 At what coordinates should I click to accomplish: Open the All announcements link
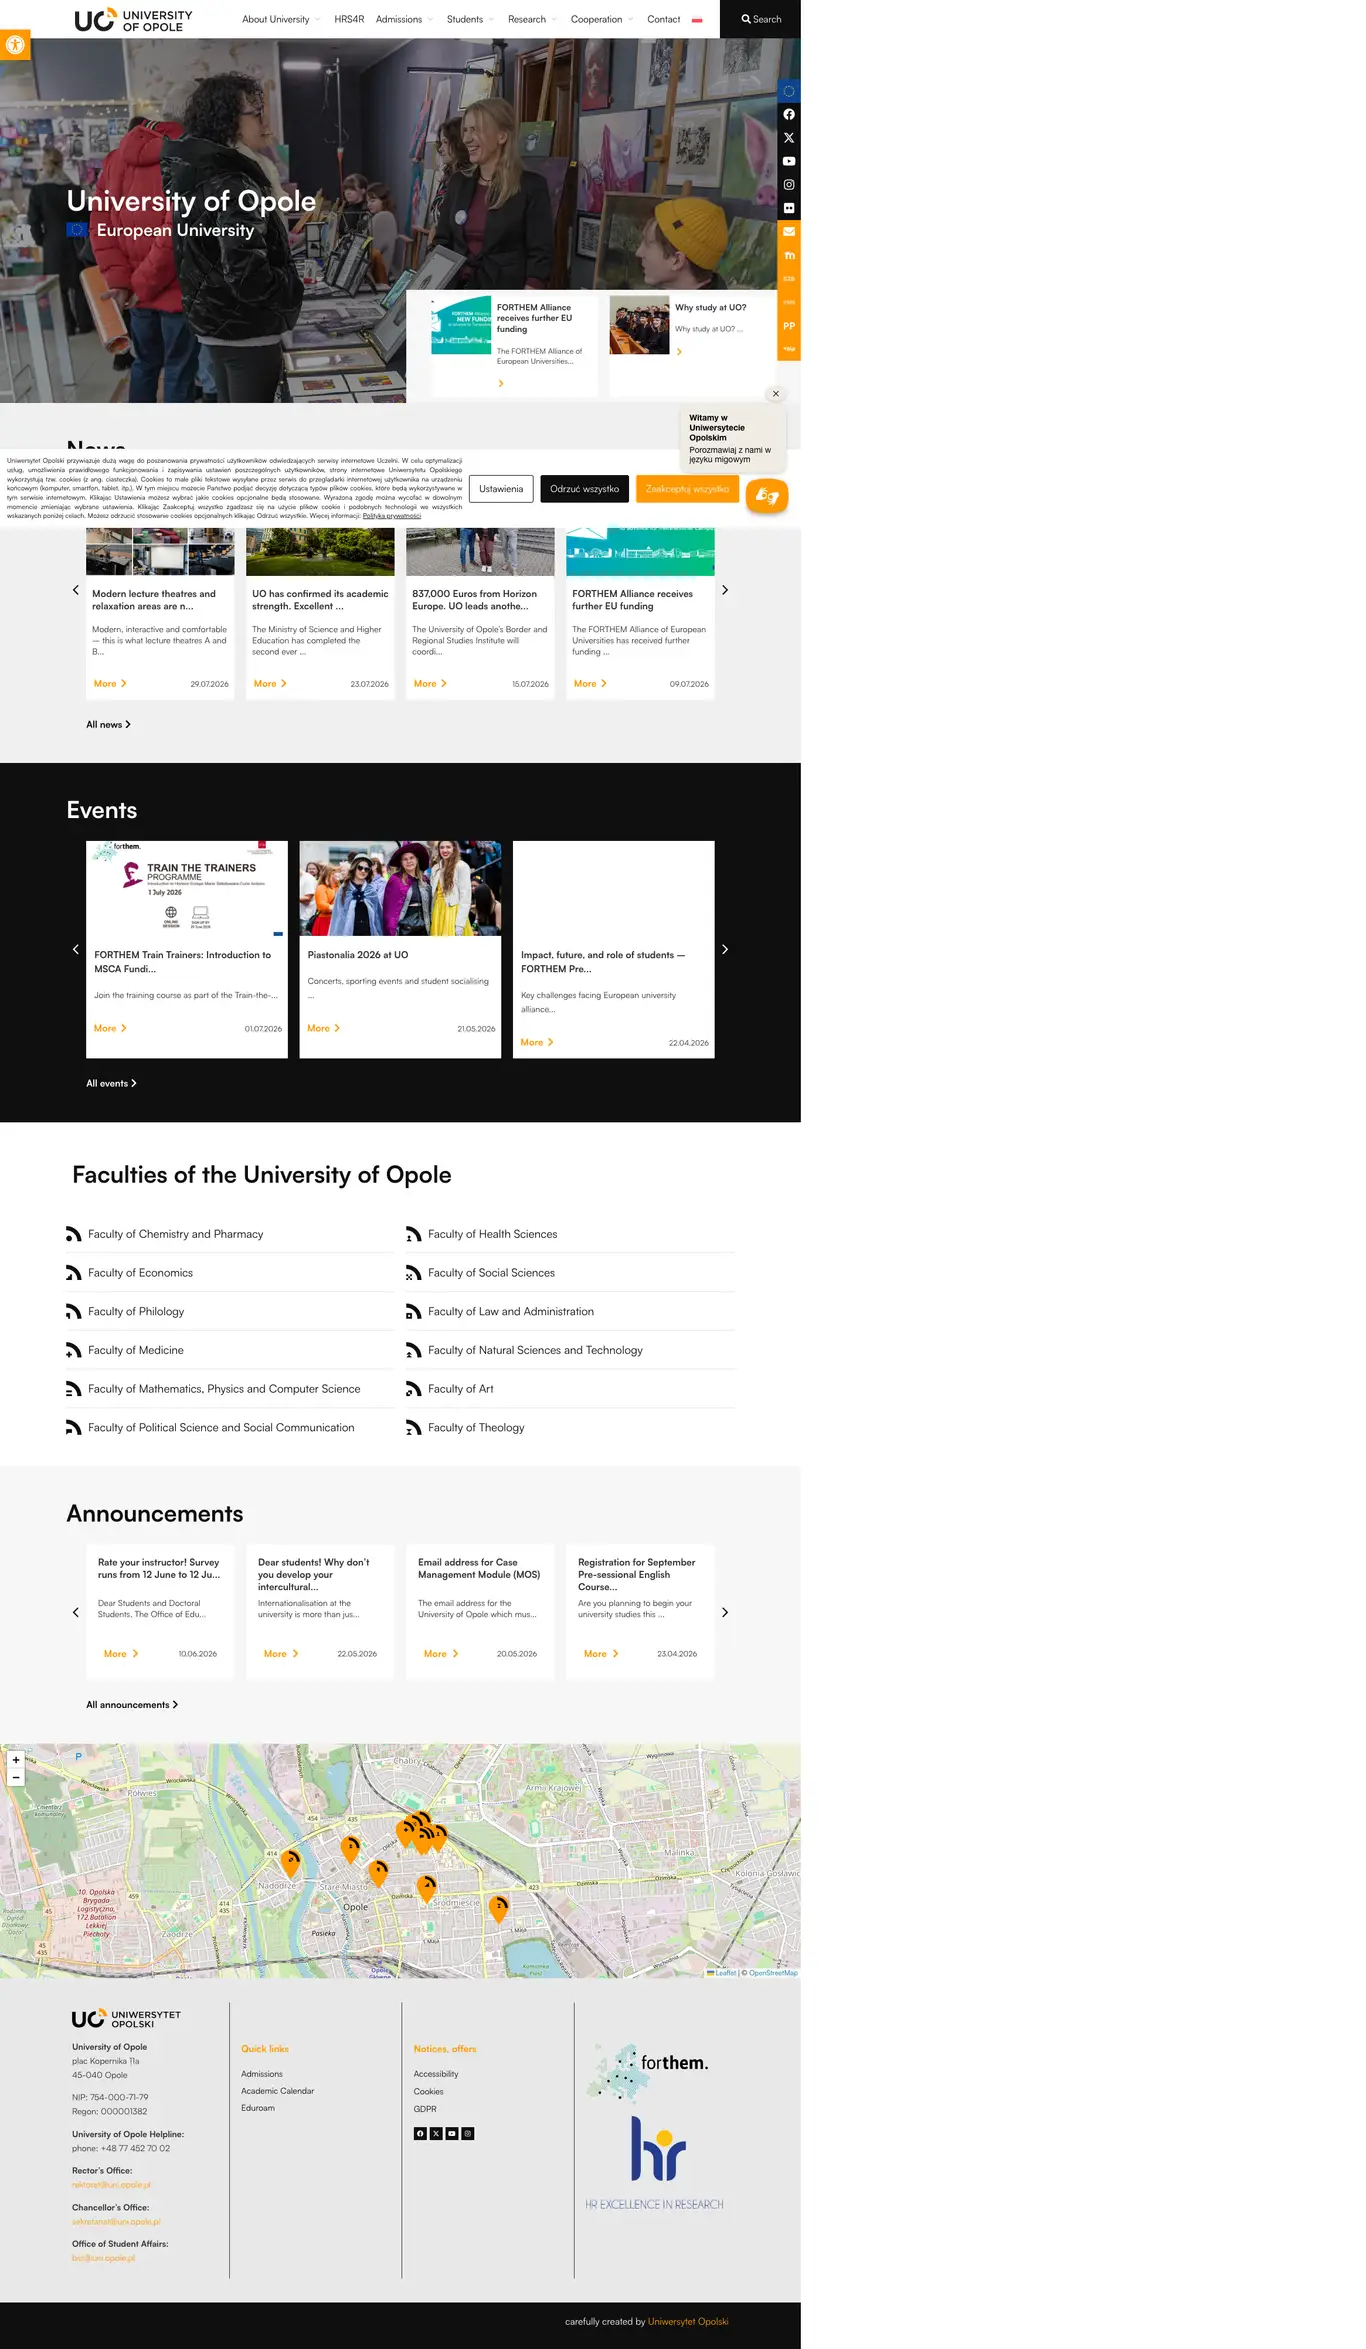pos(132,1704)
